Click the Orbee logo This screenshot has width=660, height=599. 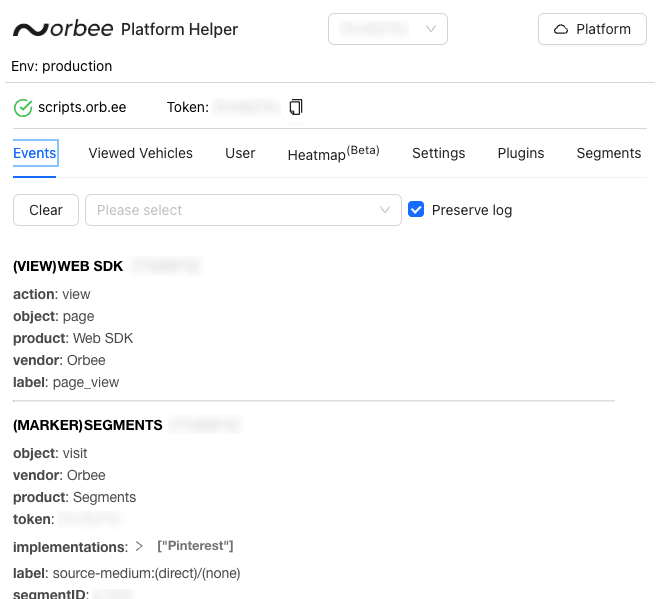coord(63,29)
